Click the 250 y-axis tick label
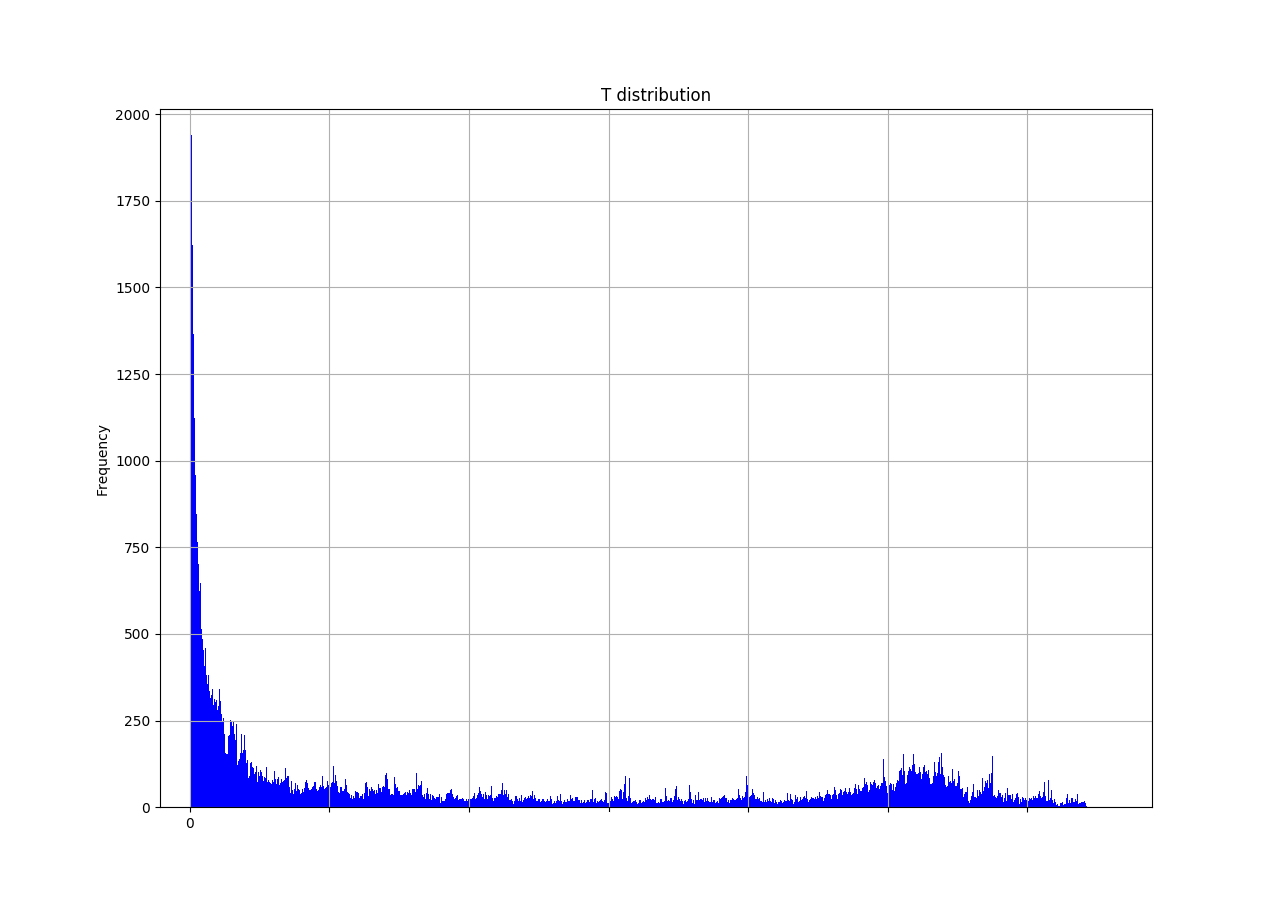 pyautogui.click(x=136, y=721)
